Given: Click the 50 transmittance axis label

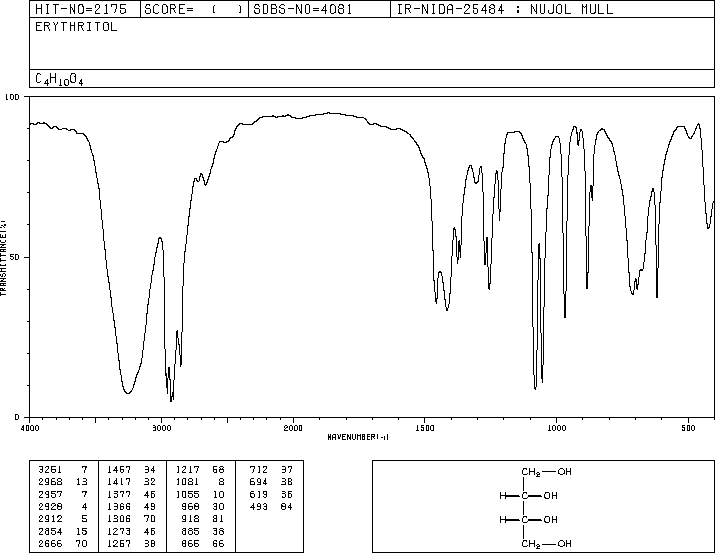Looking at the screenshot, I should coord(16,257).
